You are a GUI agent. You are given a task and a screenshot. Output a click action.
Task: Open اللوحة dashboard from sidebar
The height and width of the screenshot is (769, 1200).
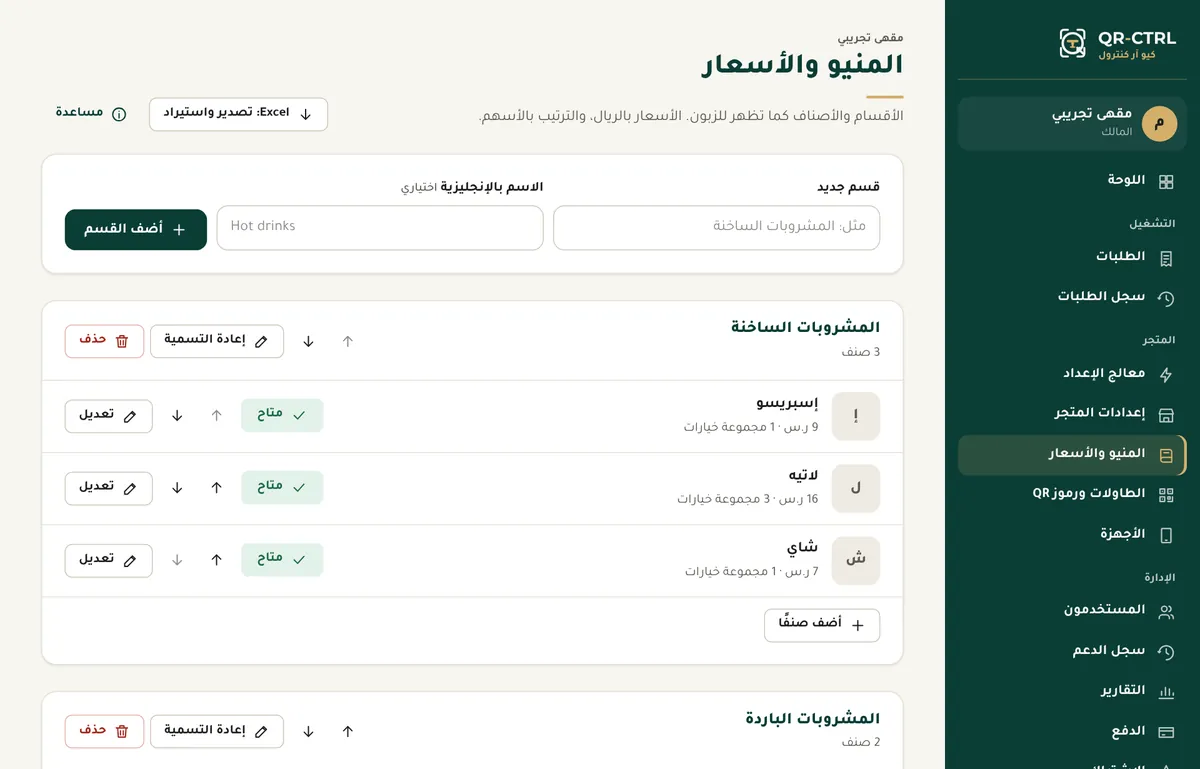[1072, 181]
